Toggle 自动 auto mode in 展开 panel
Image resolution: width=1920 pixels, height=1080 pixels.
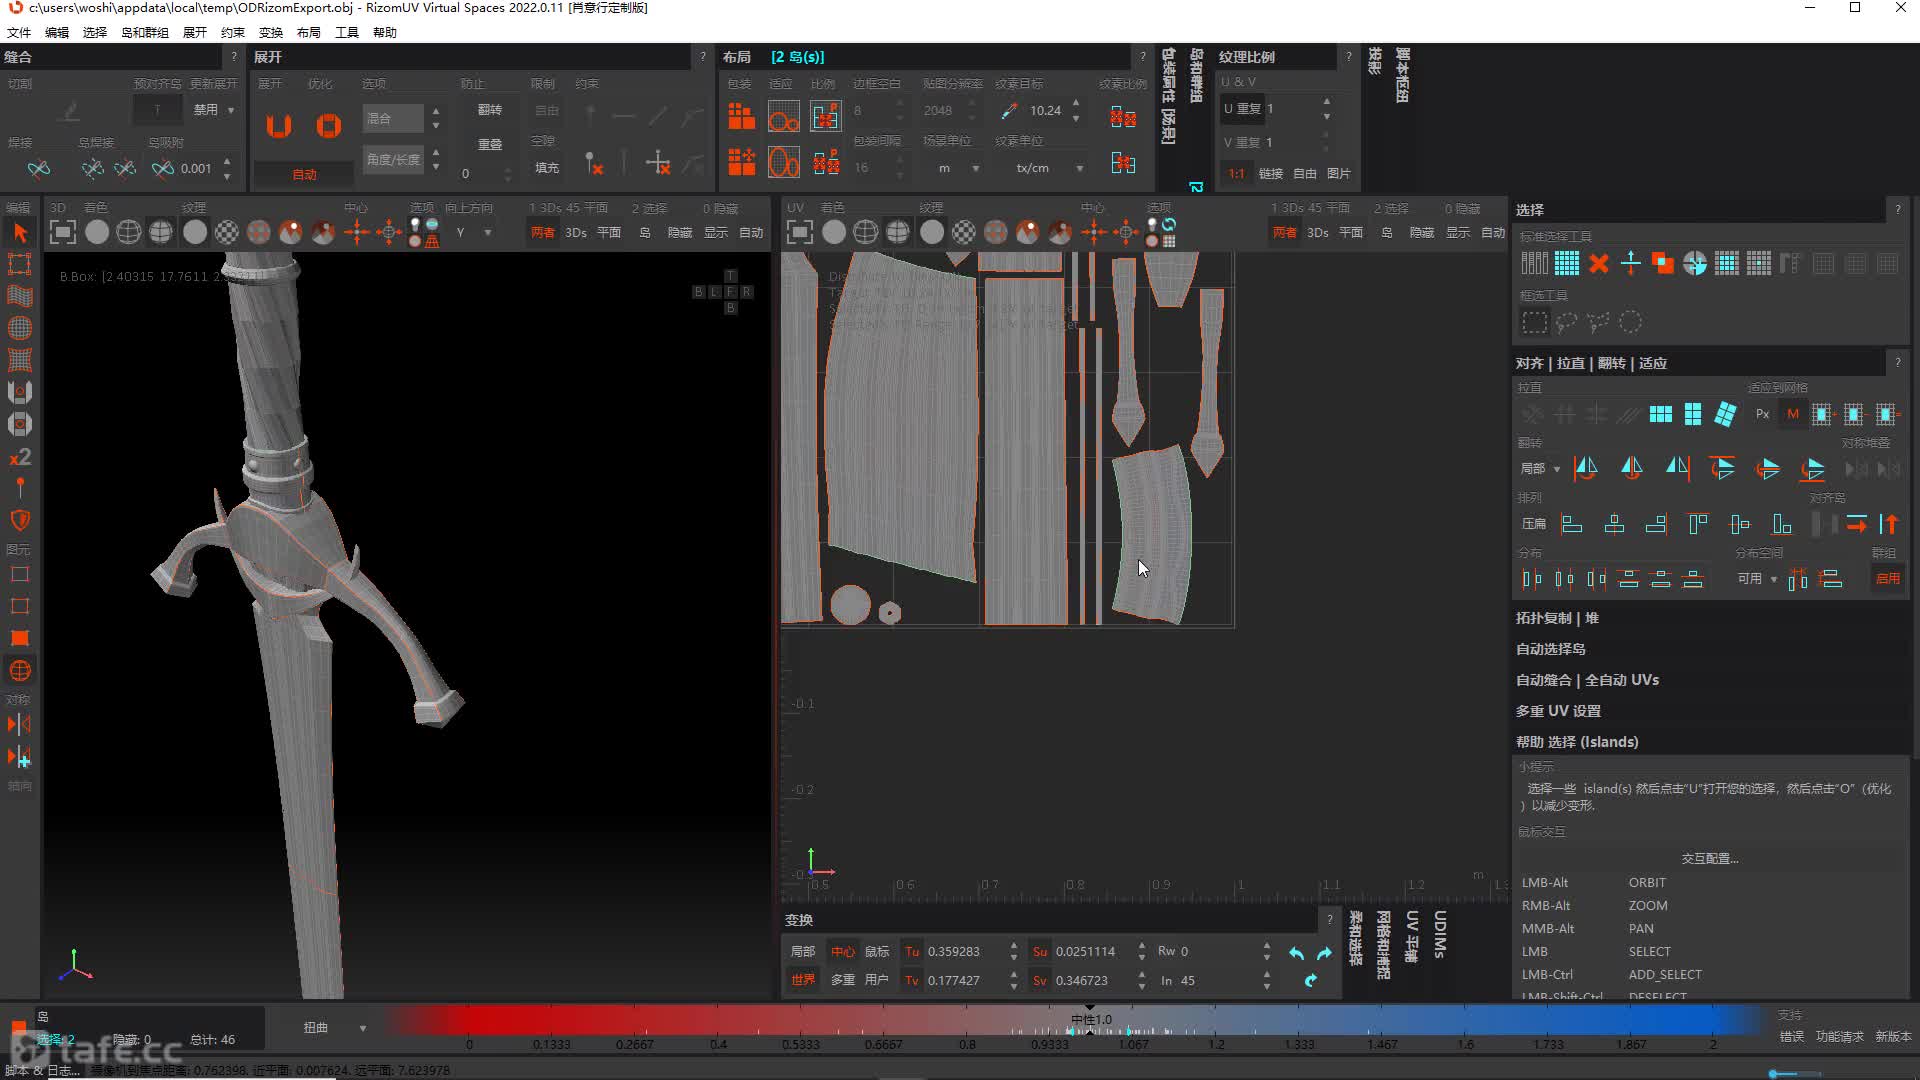click(304, 174)
